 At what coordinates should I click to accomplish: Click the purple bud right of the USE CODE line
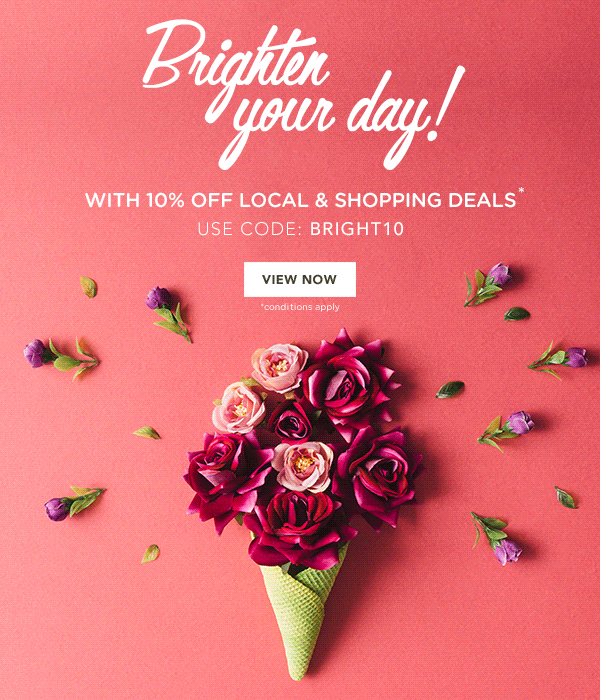click(x=499, y=275)
